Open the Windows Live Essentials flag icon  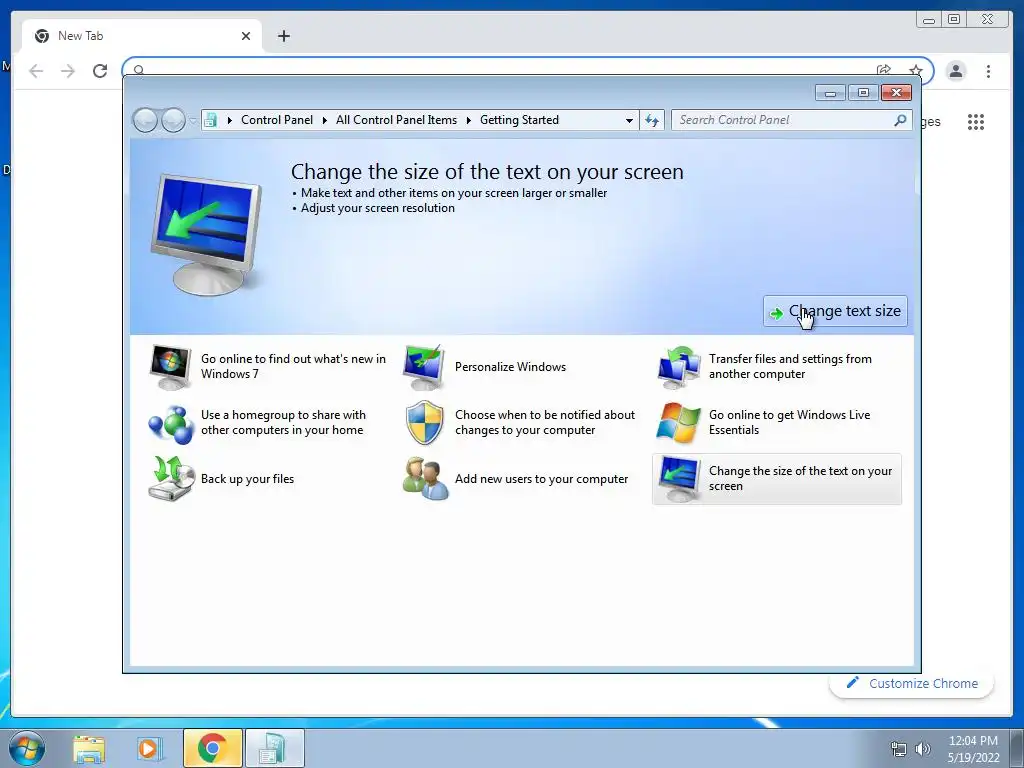click(x=679, y=423)
